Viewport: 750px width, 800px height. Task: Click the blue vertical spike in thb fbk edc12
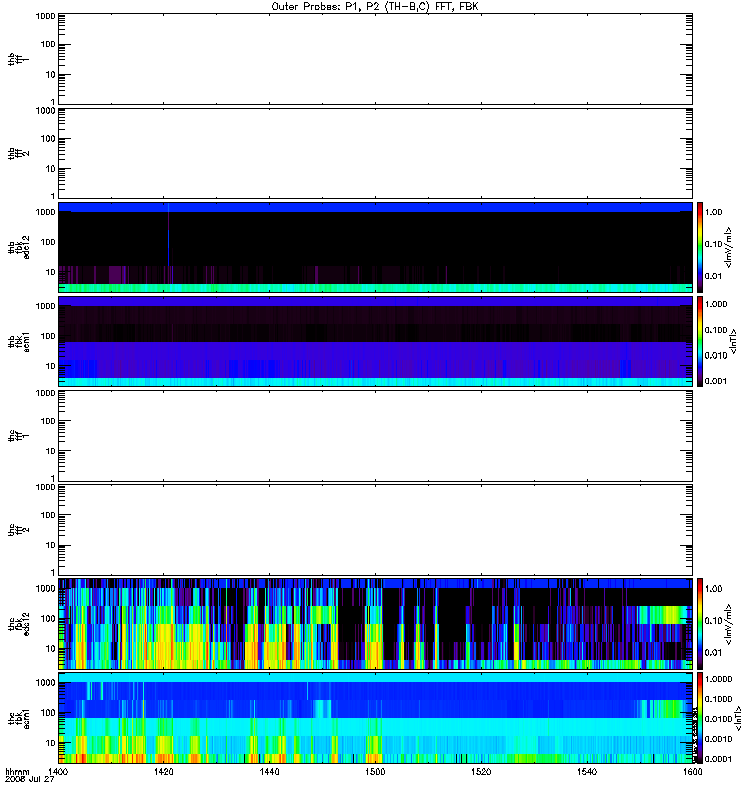pos(168,235)
